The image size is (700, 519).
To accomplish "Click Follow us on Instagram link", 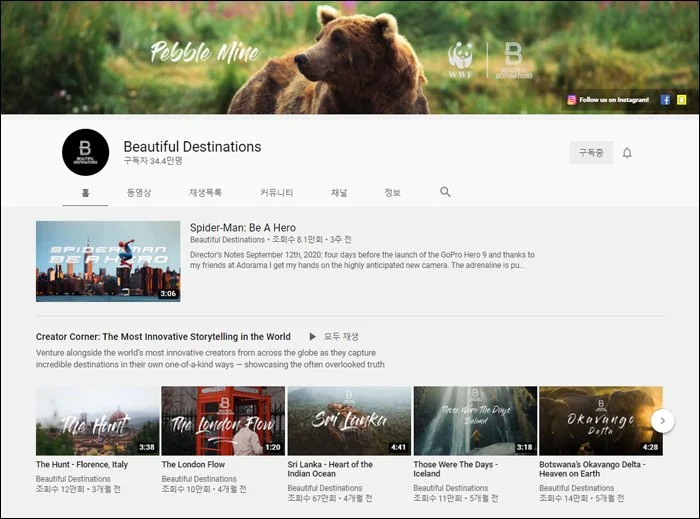I will [x=614, y=100].
